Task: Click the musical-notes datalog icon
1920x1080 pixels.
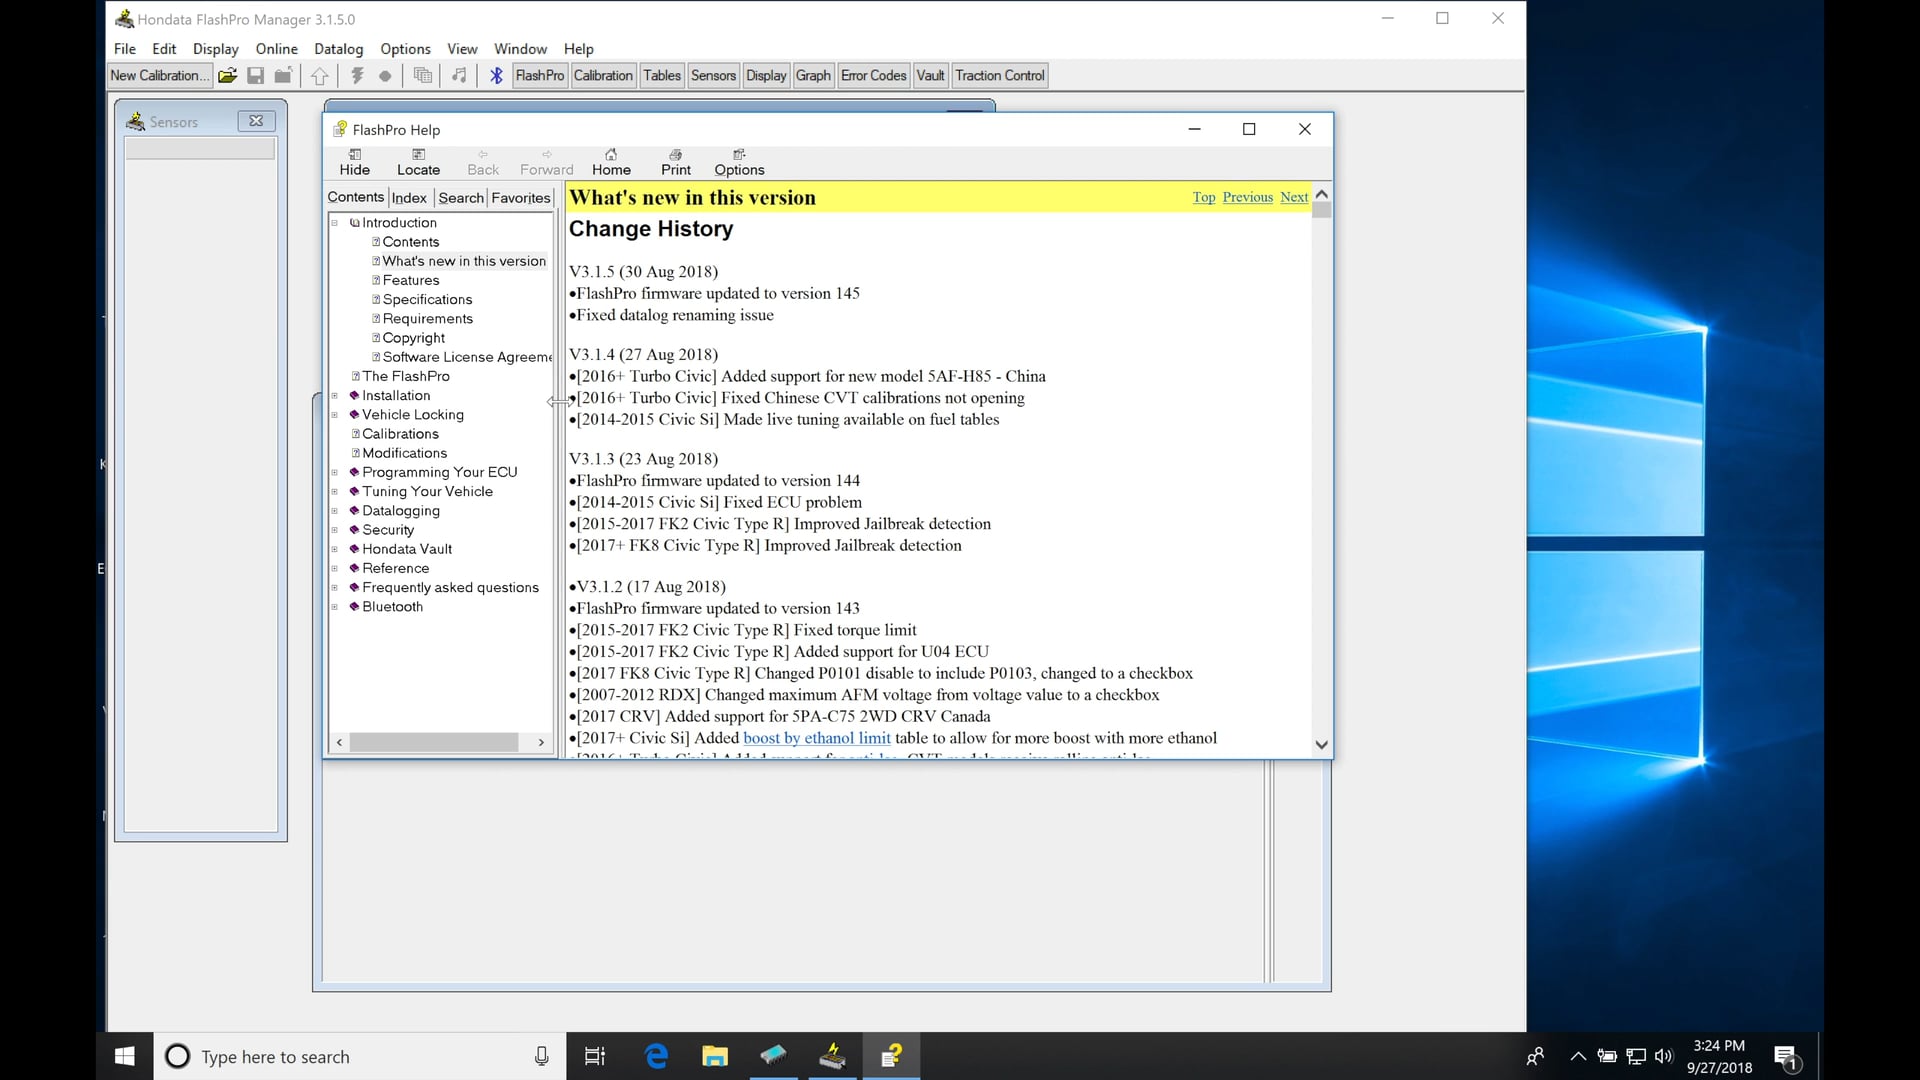Action: (x=459, y=75)
